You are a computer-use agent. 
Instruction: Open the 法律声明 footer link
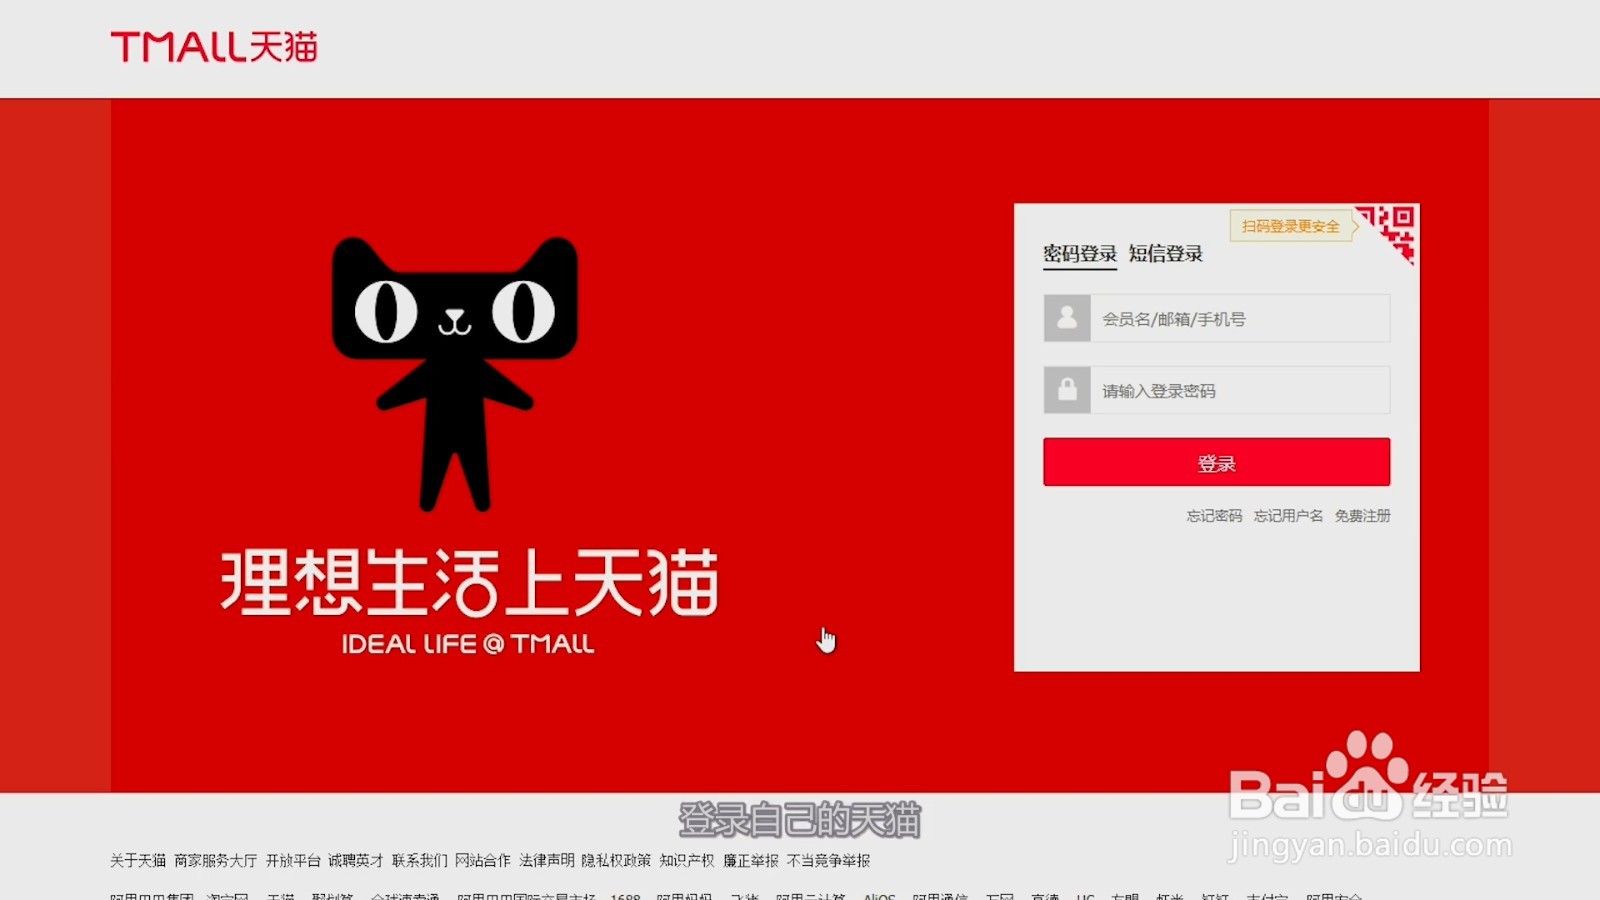coord(547,861)
